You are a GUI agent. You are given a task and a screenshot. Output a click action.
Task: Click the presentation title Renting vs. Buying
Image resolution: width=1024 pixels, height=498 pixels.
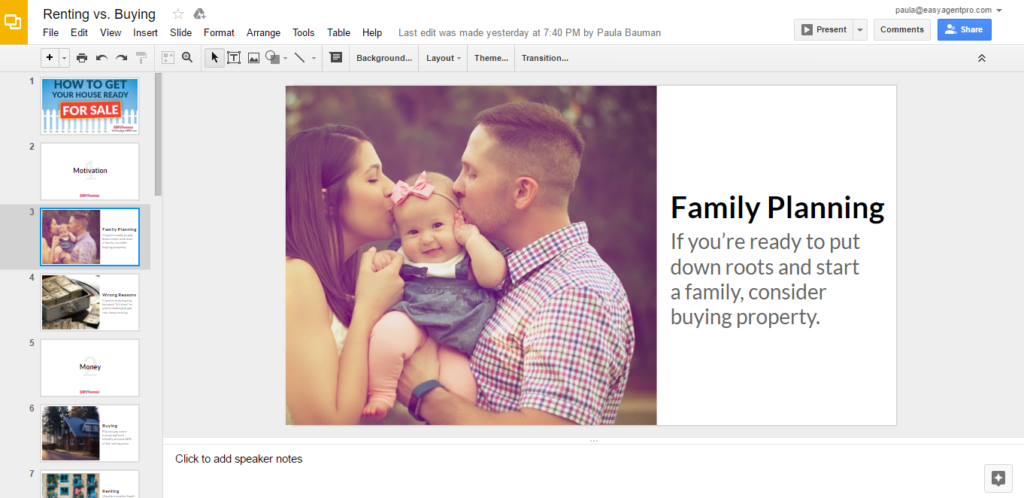[x=99, y=14]
